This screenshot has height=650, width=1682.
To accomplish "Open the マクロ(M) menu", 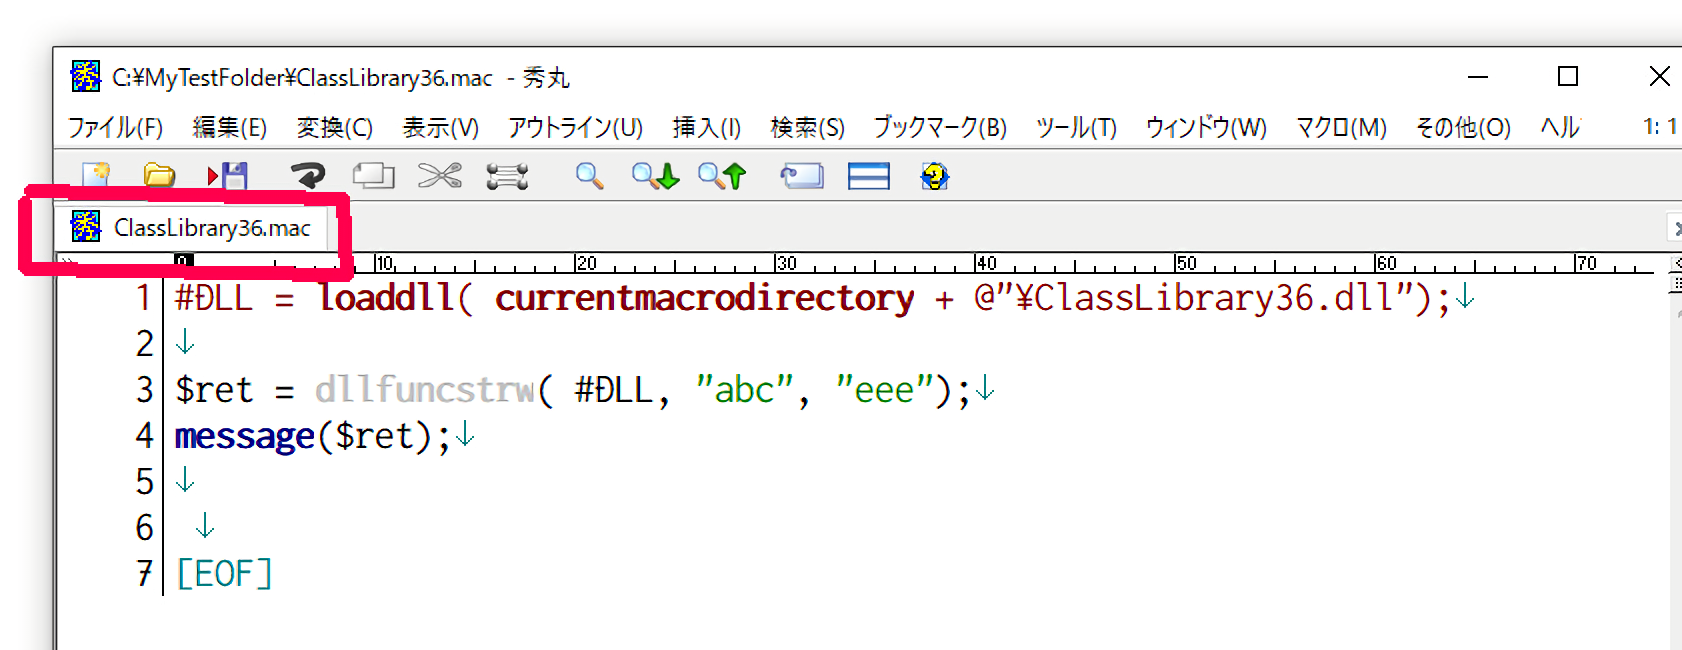I will (1341, 128).
